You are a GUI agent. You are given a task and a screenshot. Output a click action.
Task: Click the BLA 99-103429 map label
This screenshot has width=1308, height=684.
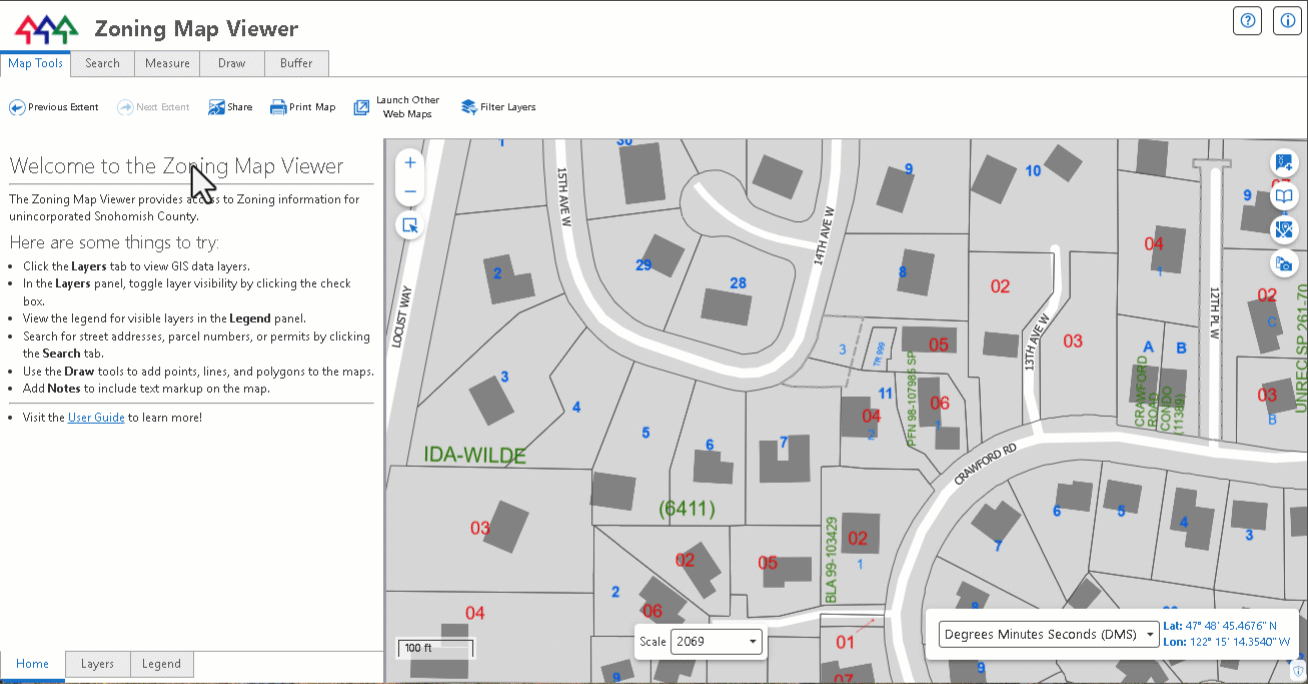click(830, 559)
